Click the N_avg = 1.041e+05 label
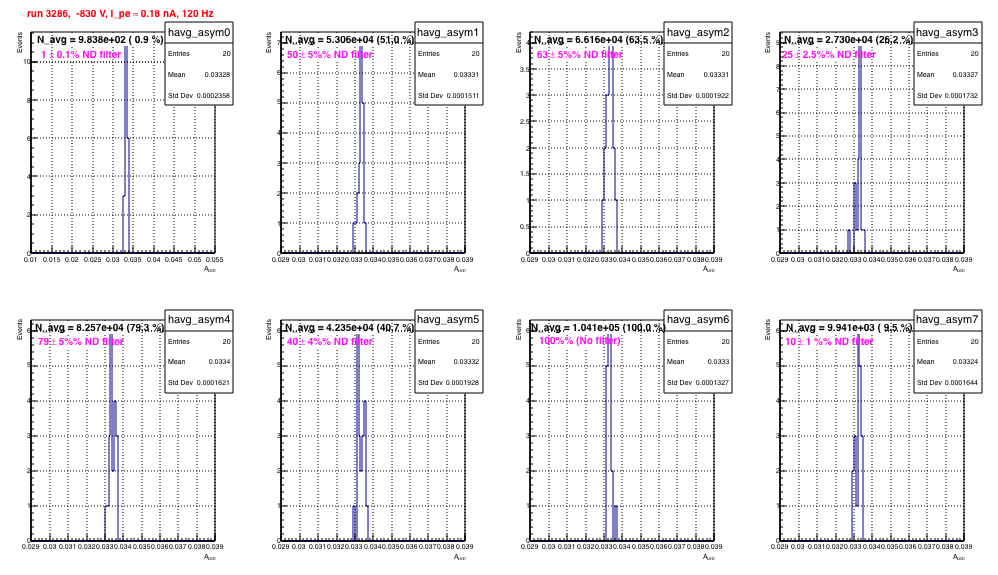The height and width of the screenshot is (575, 998). (x=598, y=328)
